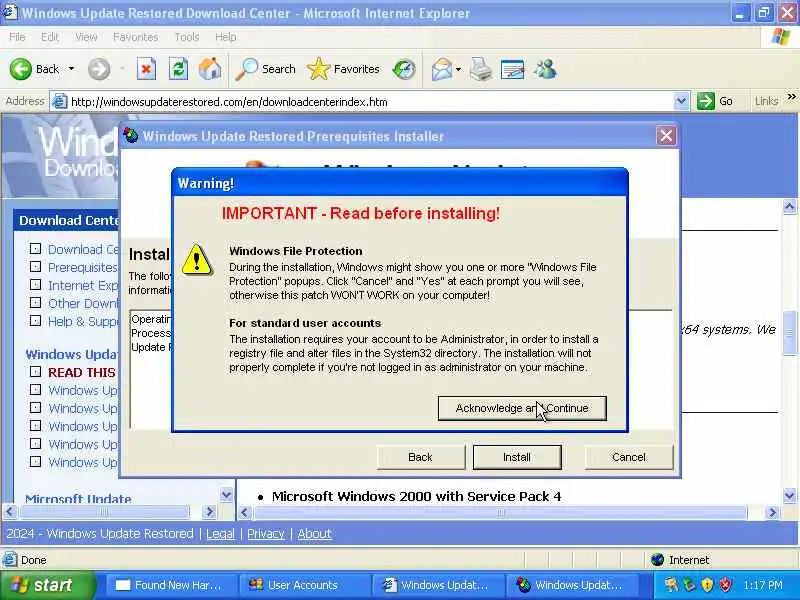Open the Favorites star in toolbar

click(x=319, y=69)
